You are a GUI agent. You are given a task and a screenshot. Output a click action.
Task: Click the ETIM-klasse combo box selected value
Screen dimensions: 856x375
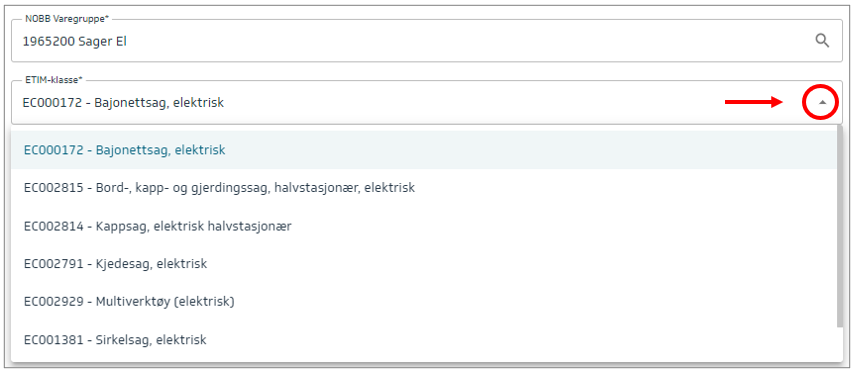[x=123, y=102]
